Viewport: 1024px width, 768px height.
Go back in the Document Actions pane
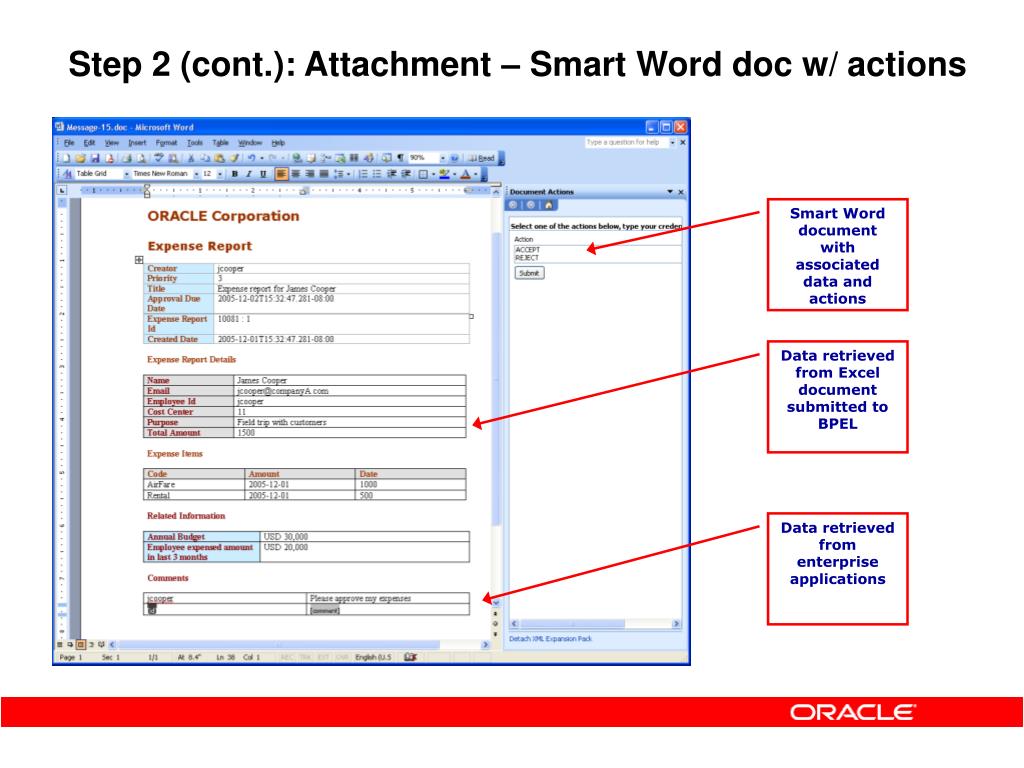[513, 205]
